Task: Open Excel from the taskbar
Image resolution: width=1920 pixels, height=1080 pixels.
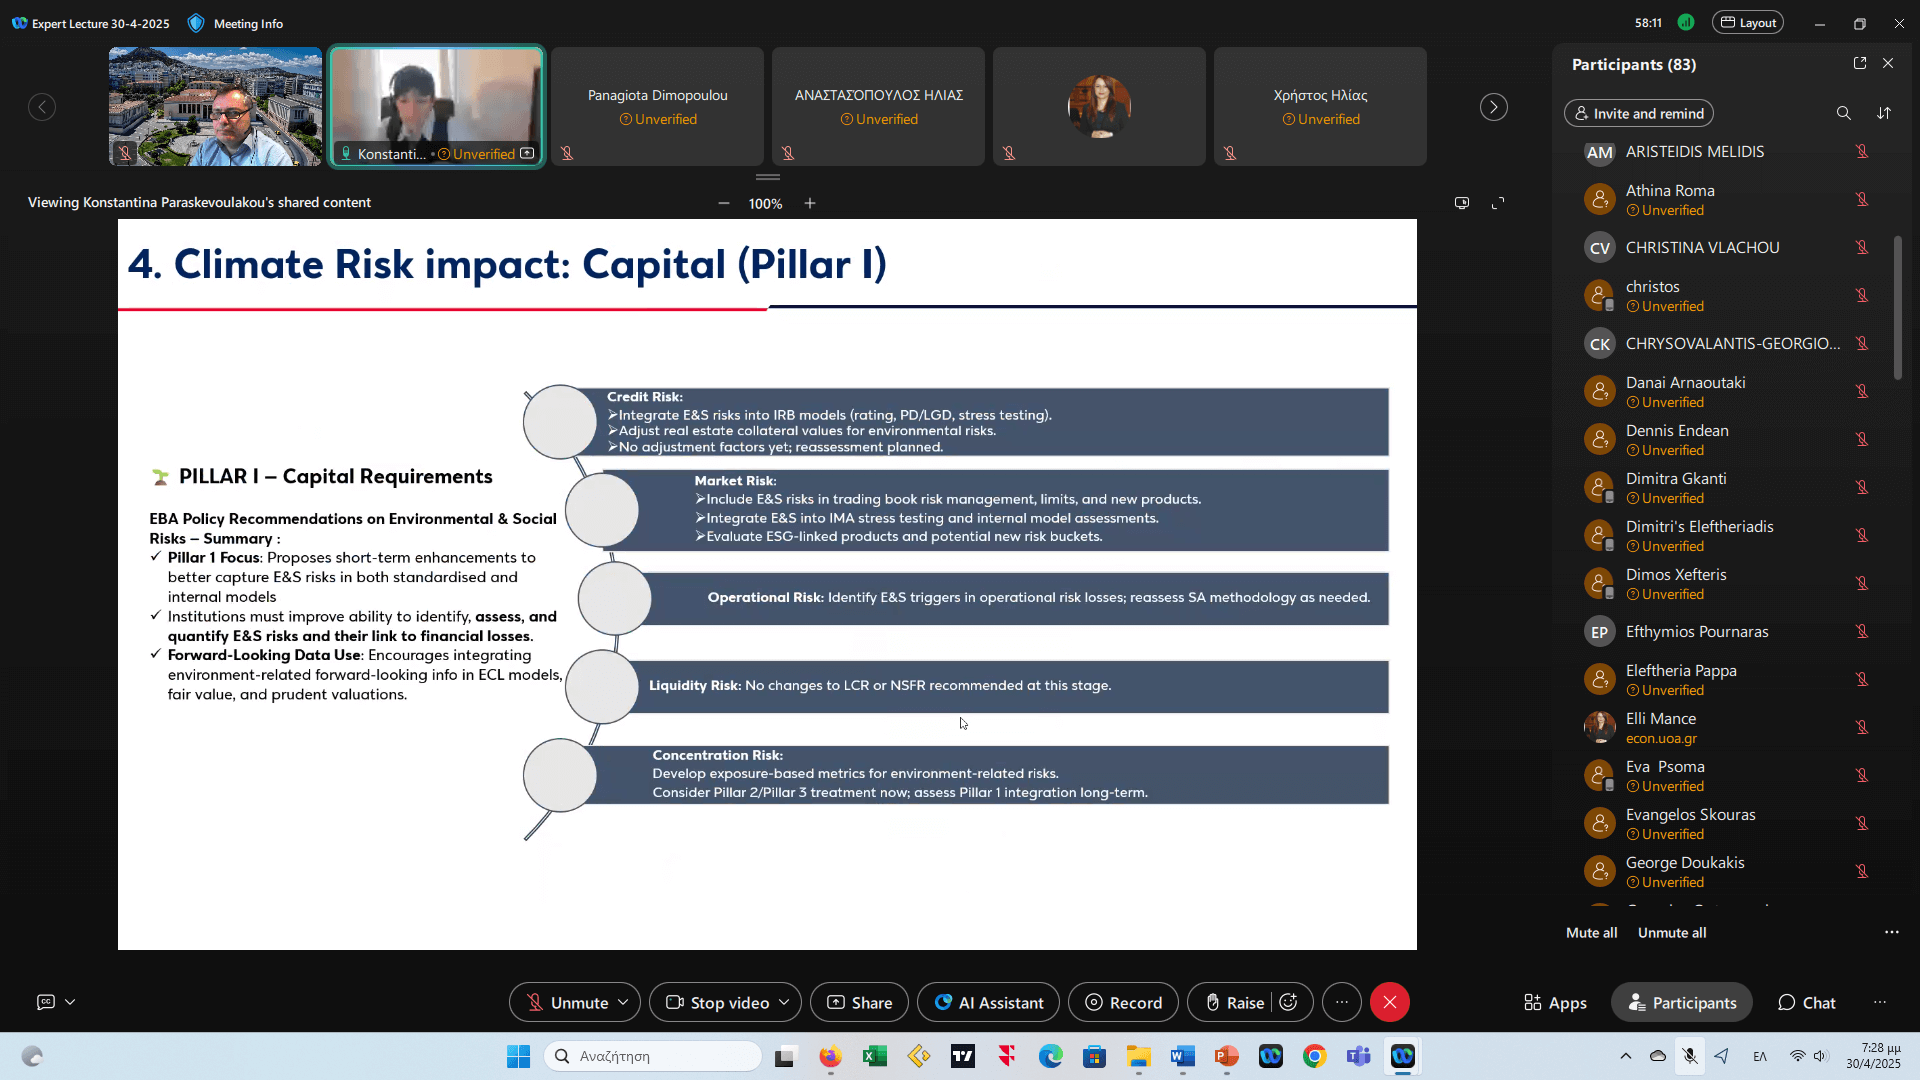Action: coord(875,1056)
